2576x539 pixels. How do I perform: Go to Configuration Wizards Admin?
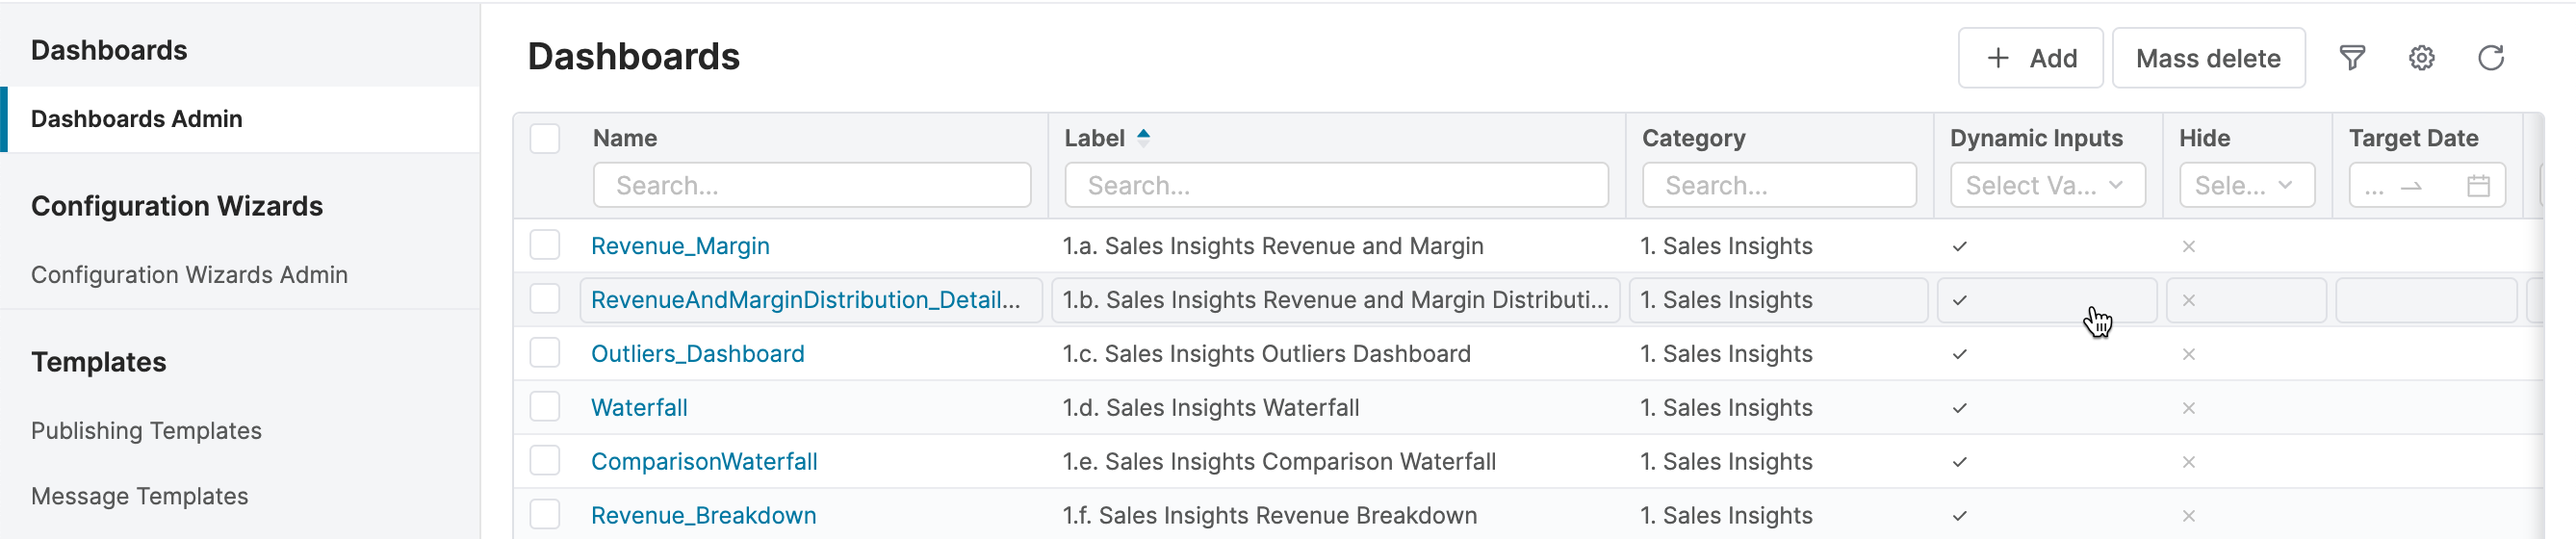pos(189,275)
